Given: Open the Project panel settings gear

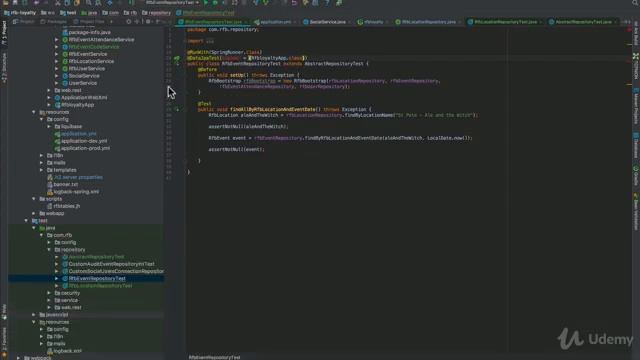Looking at the screenshot, I should (148, 22).
